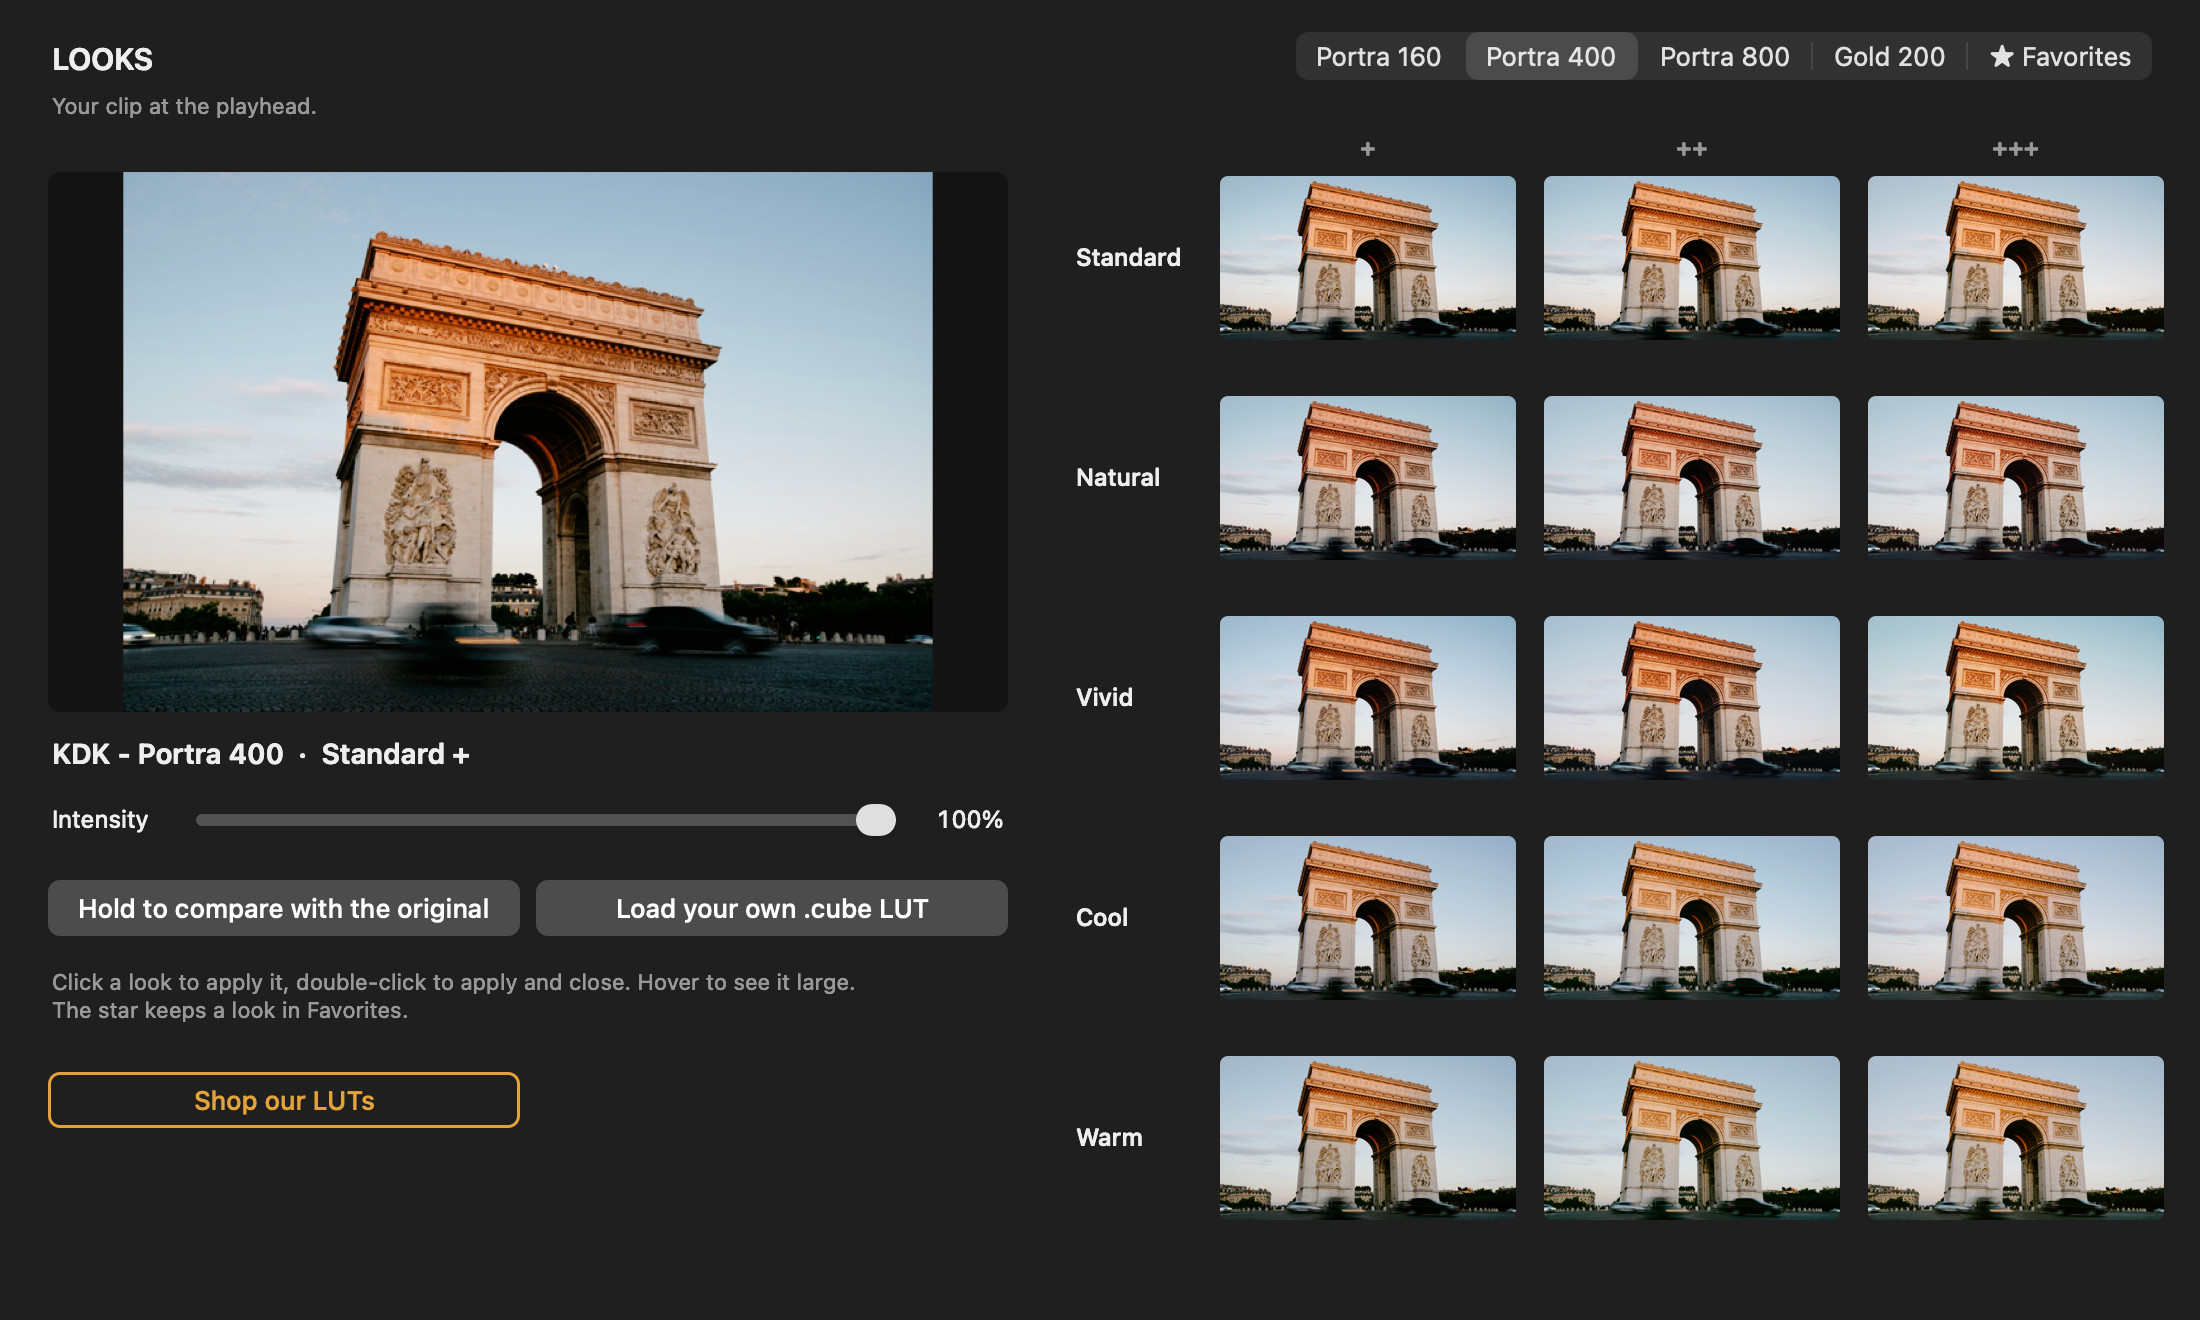The width and height of the screenshot is (2200, 1320).
Task: Click the Standard row label
Action: [1128, 257]
